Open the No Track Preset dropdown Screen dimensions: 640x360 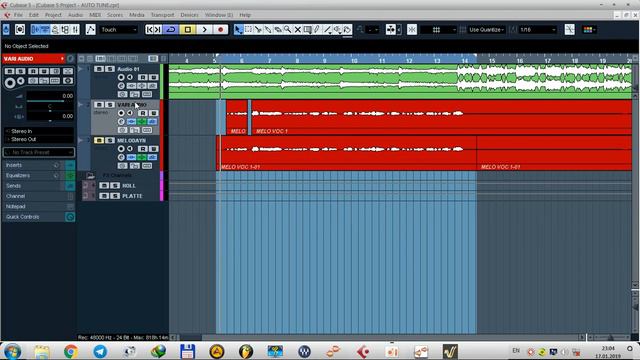tap(39, 152)
